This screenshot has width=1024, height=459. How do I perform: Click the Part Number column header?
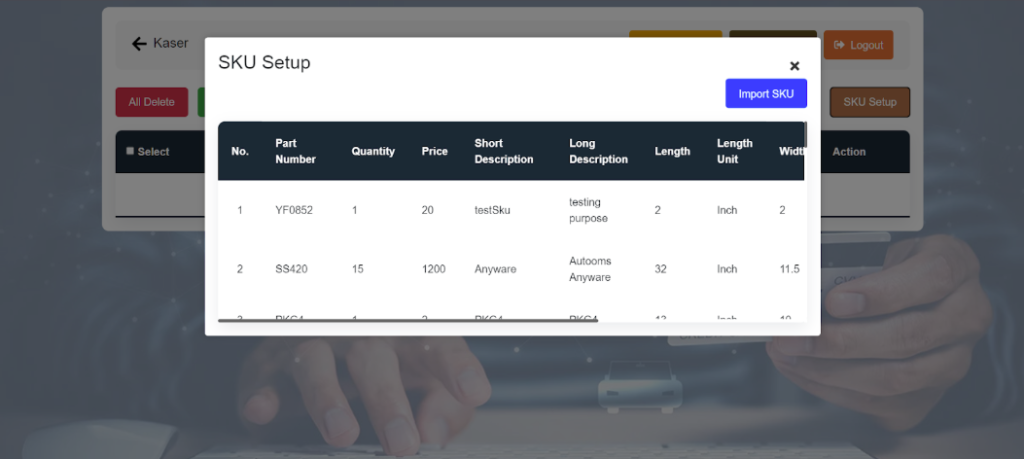[295, 151]
